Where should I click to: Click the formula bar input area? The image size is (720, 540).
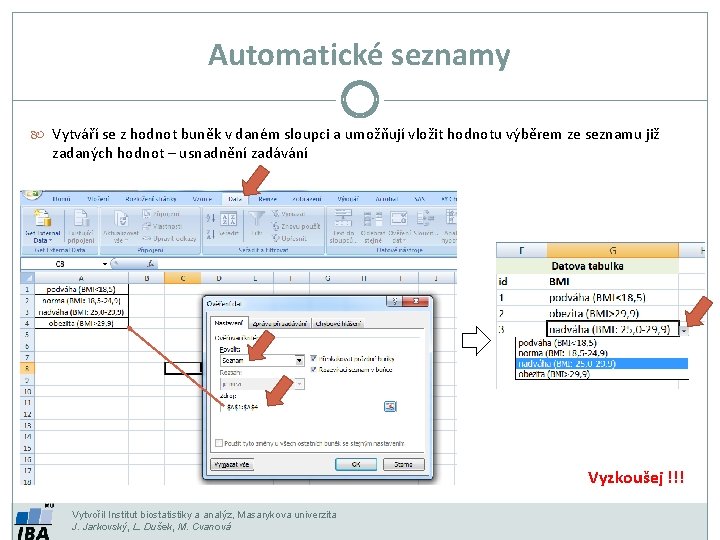pos(308,264)
